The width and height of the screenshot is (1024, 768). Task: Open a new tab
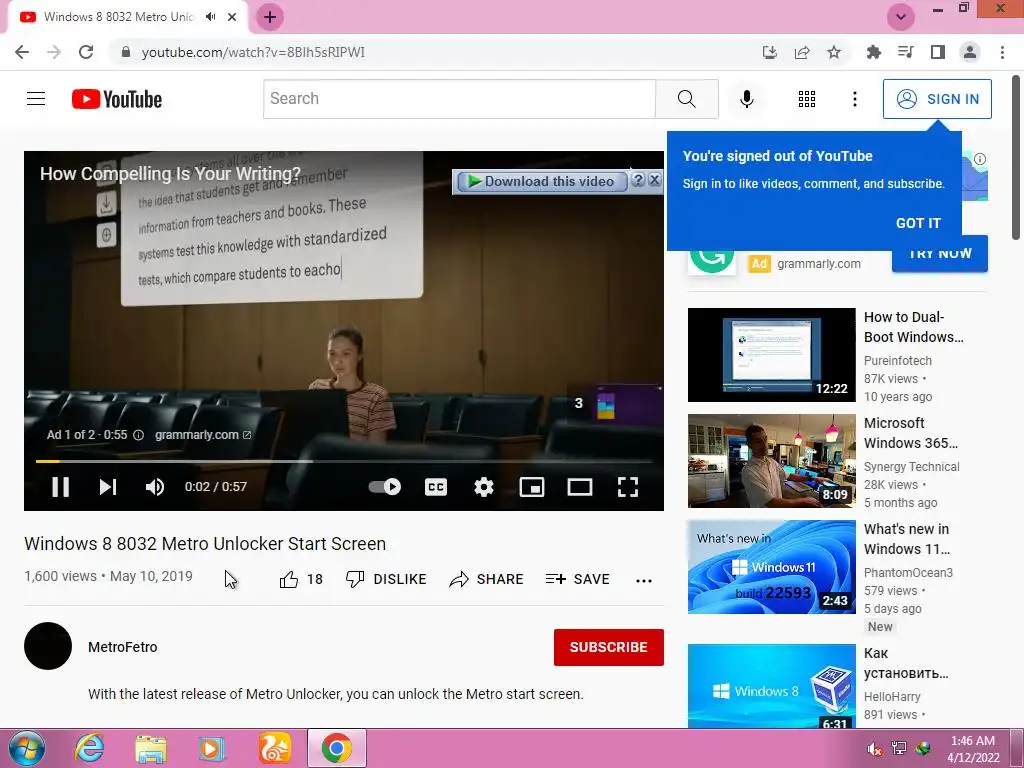270,17
